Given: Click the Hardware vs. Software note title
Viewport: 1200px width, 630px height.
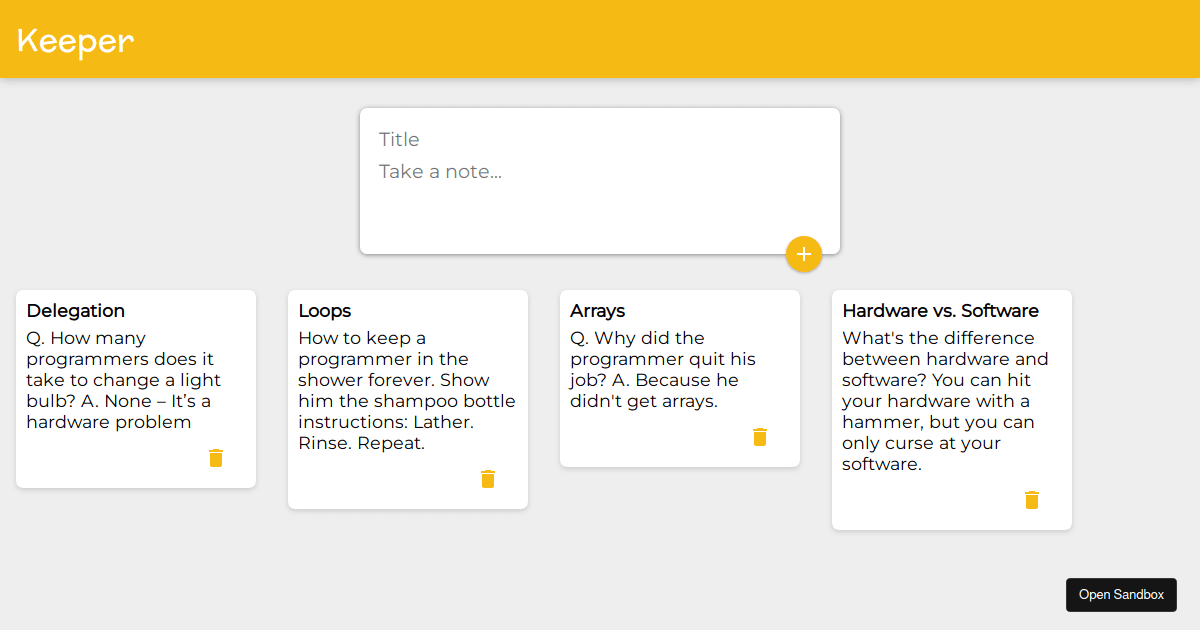Looking at the screenshot, I should 940,311.
